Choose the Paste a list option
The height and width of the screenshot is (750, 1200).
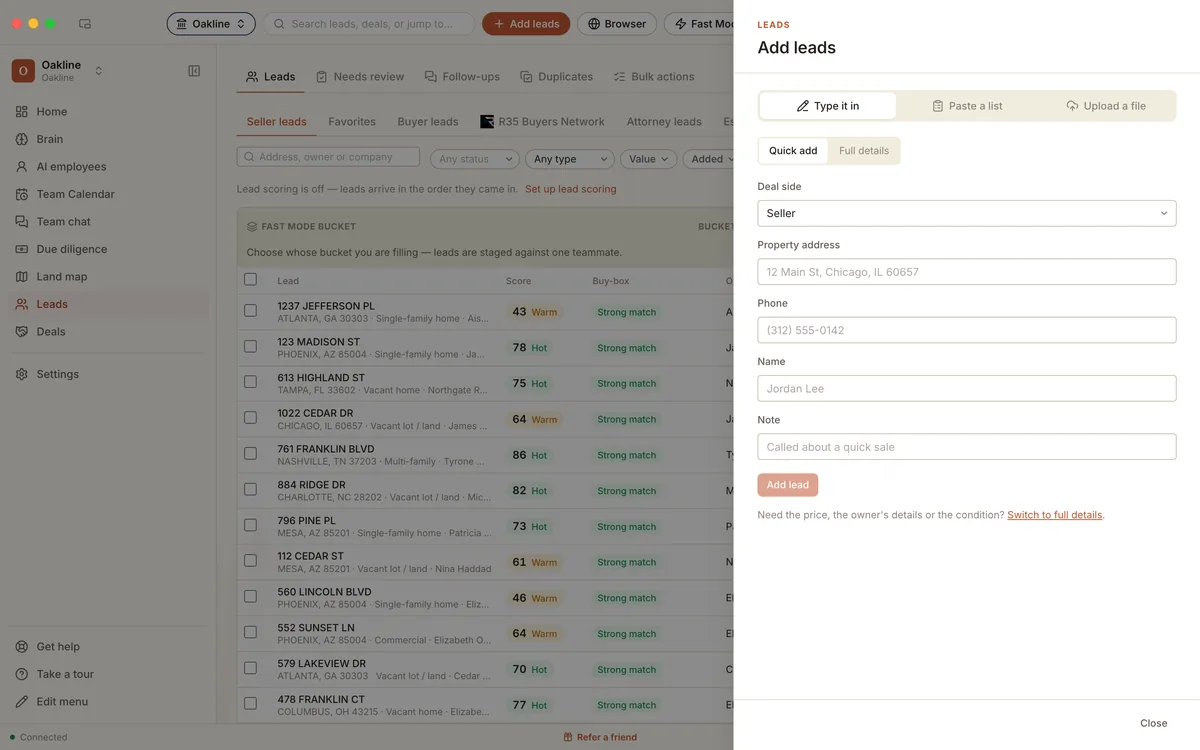(967, 106)
